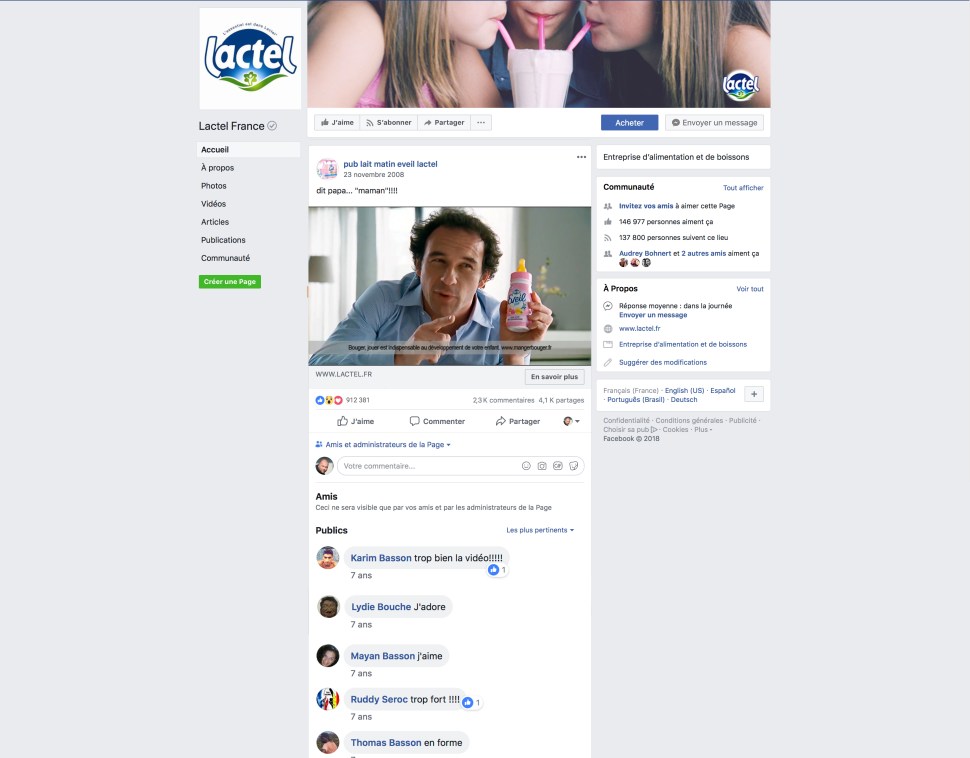
Task: Click the Lactel logo profile picture
Action: (x=250, y=58)
